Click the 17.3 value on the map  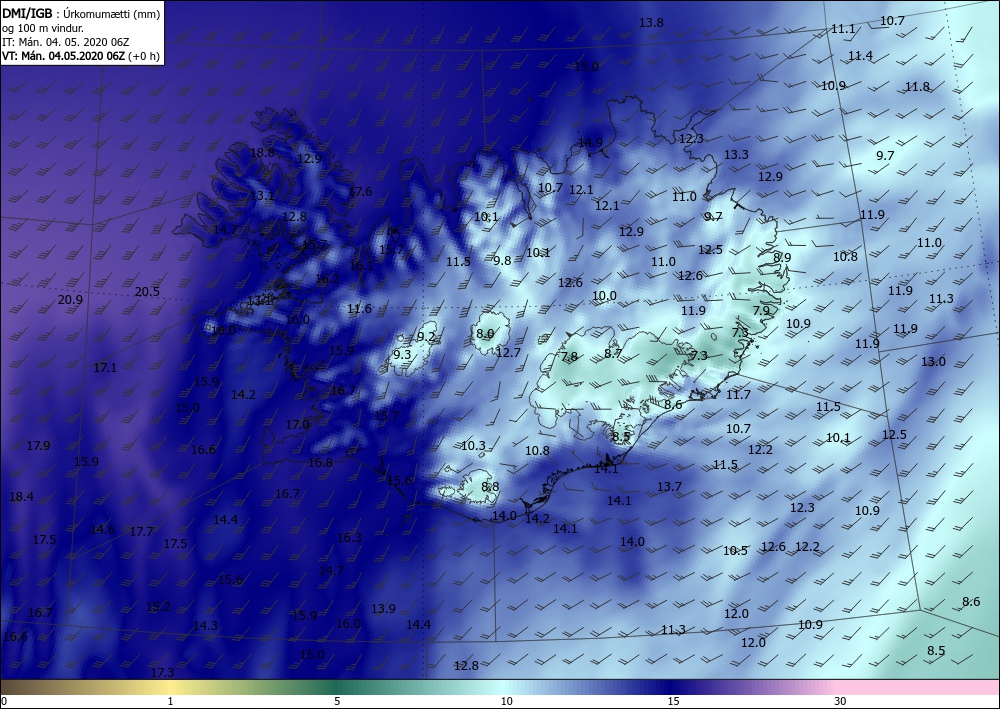163,672
